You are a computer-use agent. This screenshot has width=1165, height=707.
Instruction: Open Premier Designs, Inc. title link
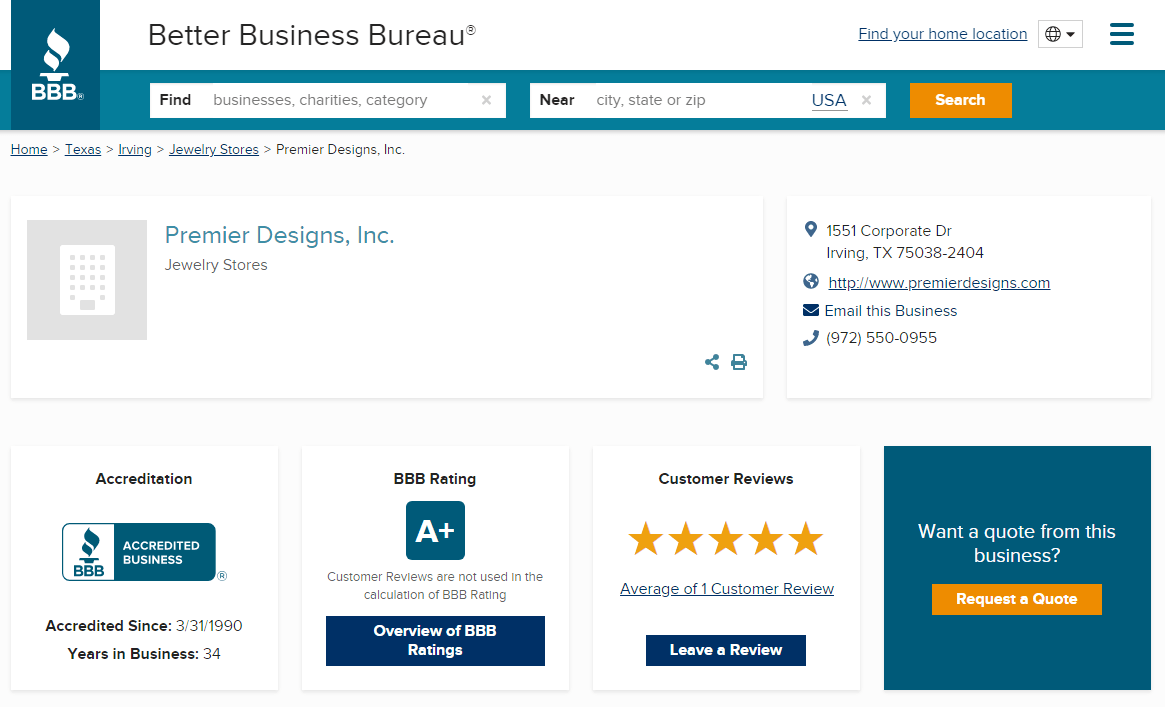(279, 235)
